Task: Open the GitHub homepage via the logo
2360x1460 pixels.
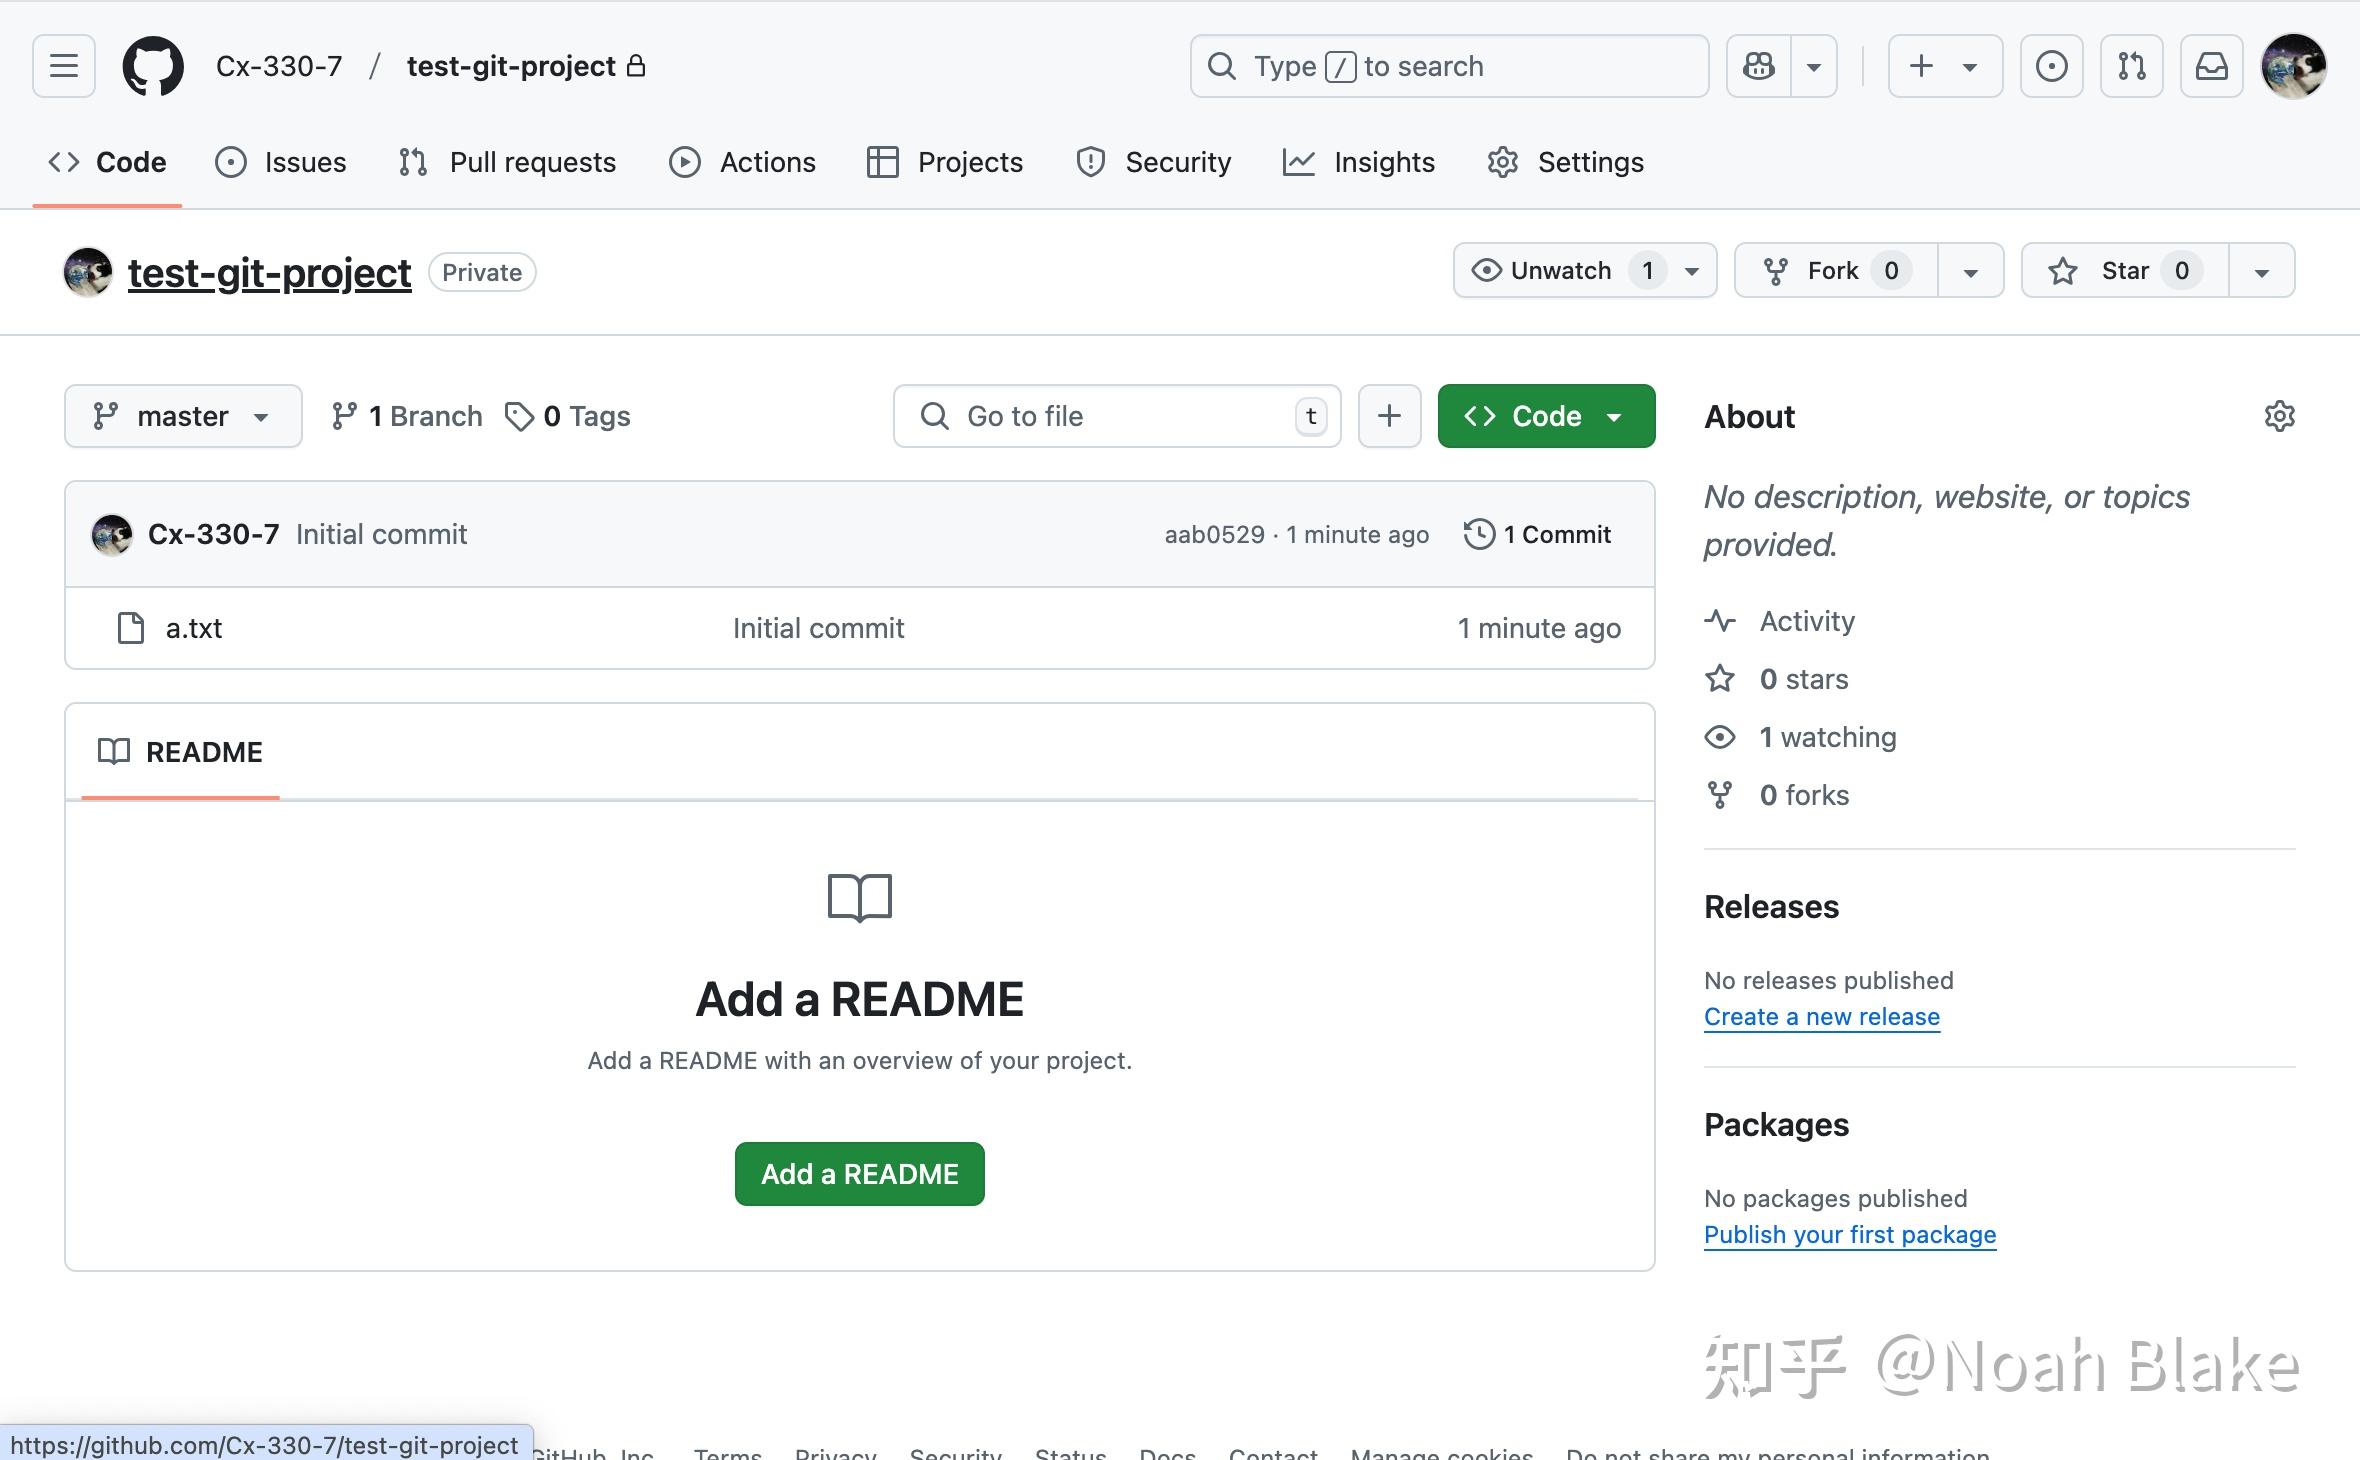Action: 152,65
